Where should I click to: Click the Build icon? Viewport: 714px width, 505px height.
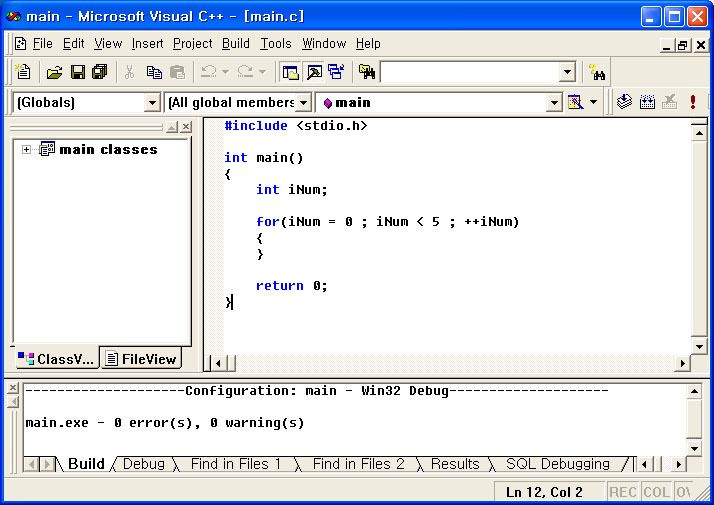point(647,102)
